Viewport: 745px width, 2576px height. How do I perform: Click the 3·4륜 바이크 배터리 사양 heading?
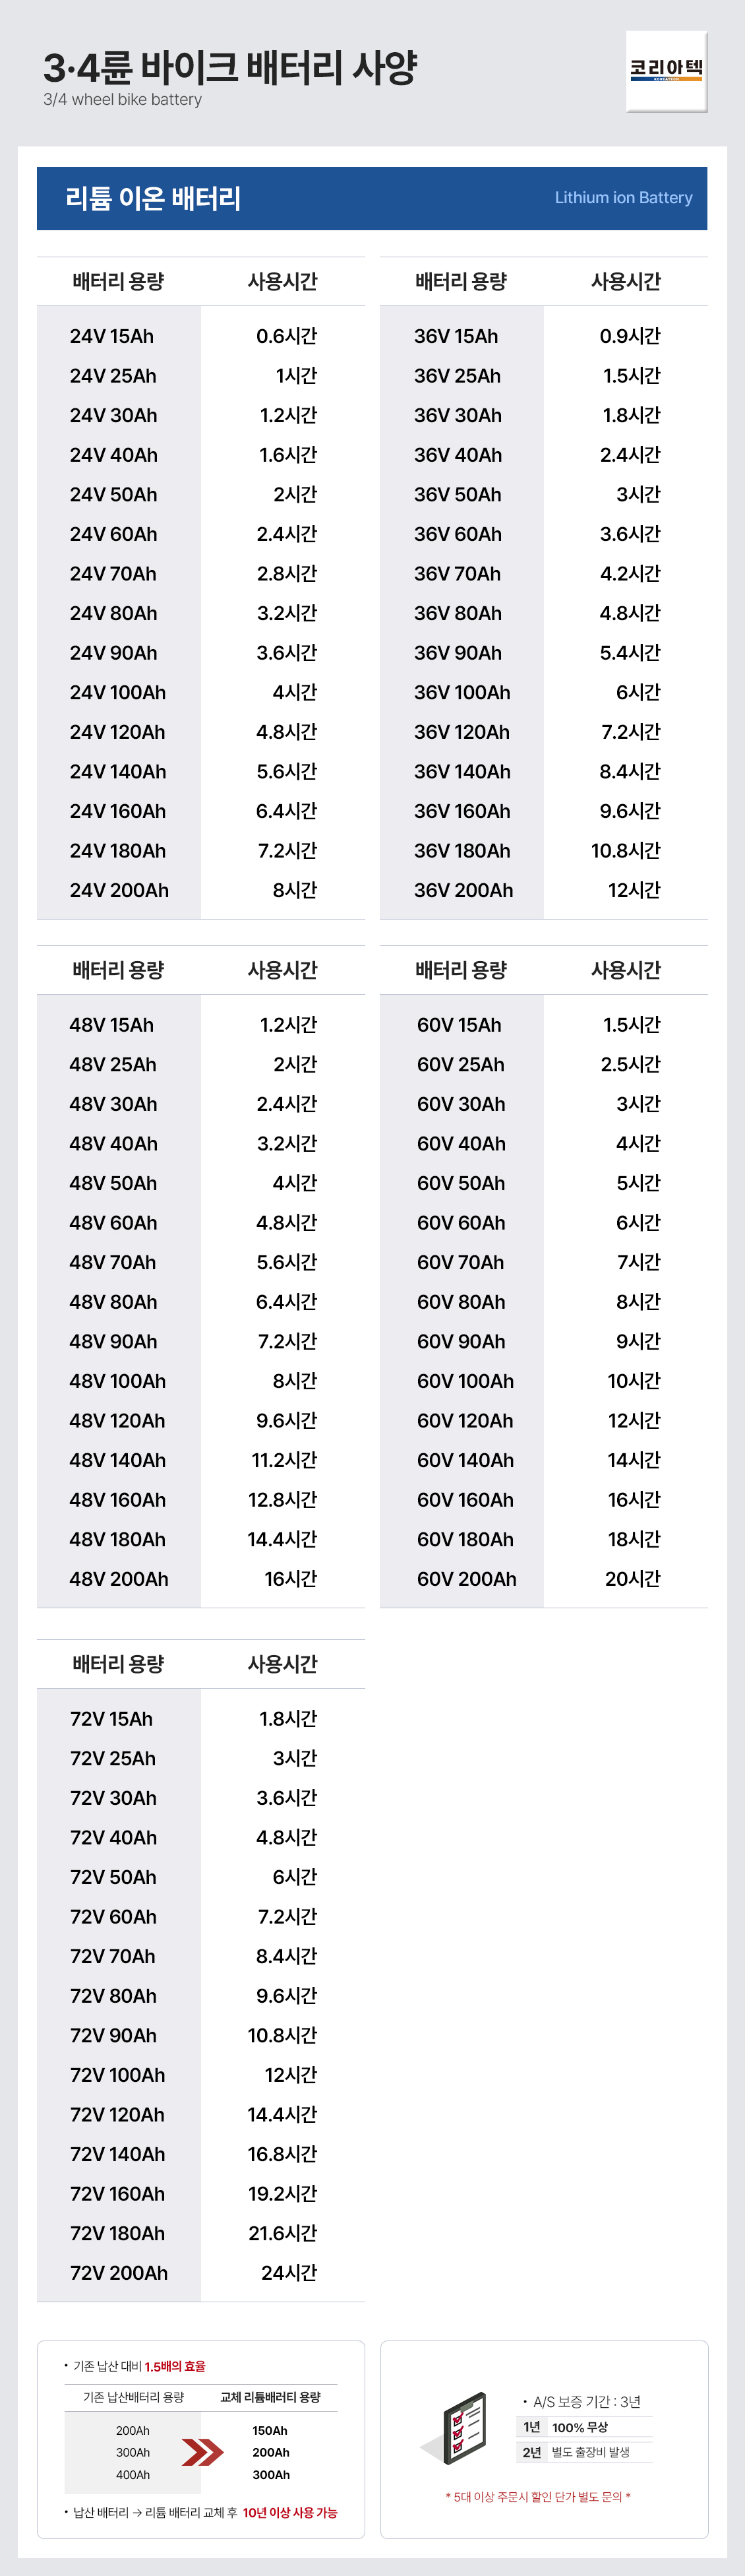point(230,68)
